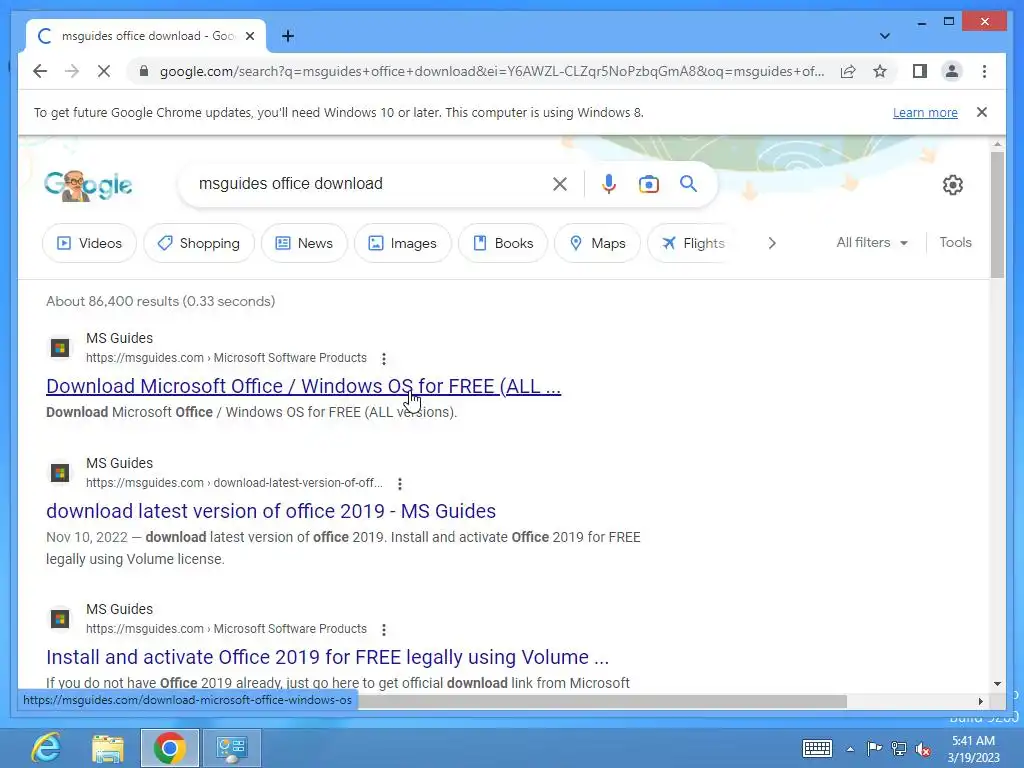Click vertical scrollbar thumb
Viewport: 1024px width, 768px height.
click(997, 215)
